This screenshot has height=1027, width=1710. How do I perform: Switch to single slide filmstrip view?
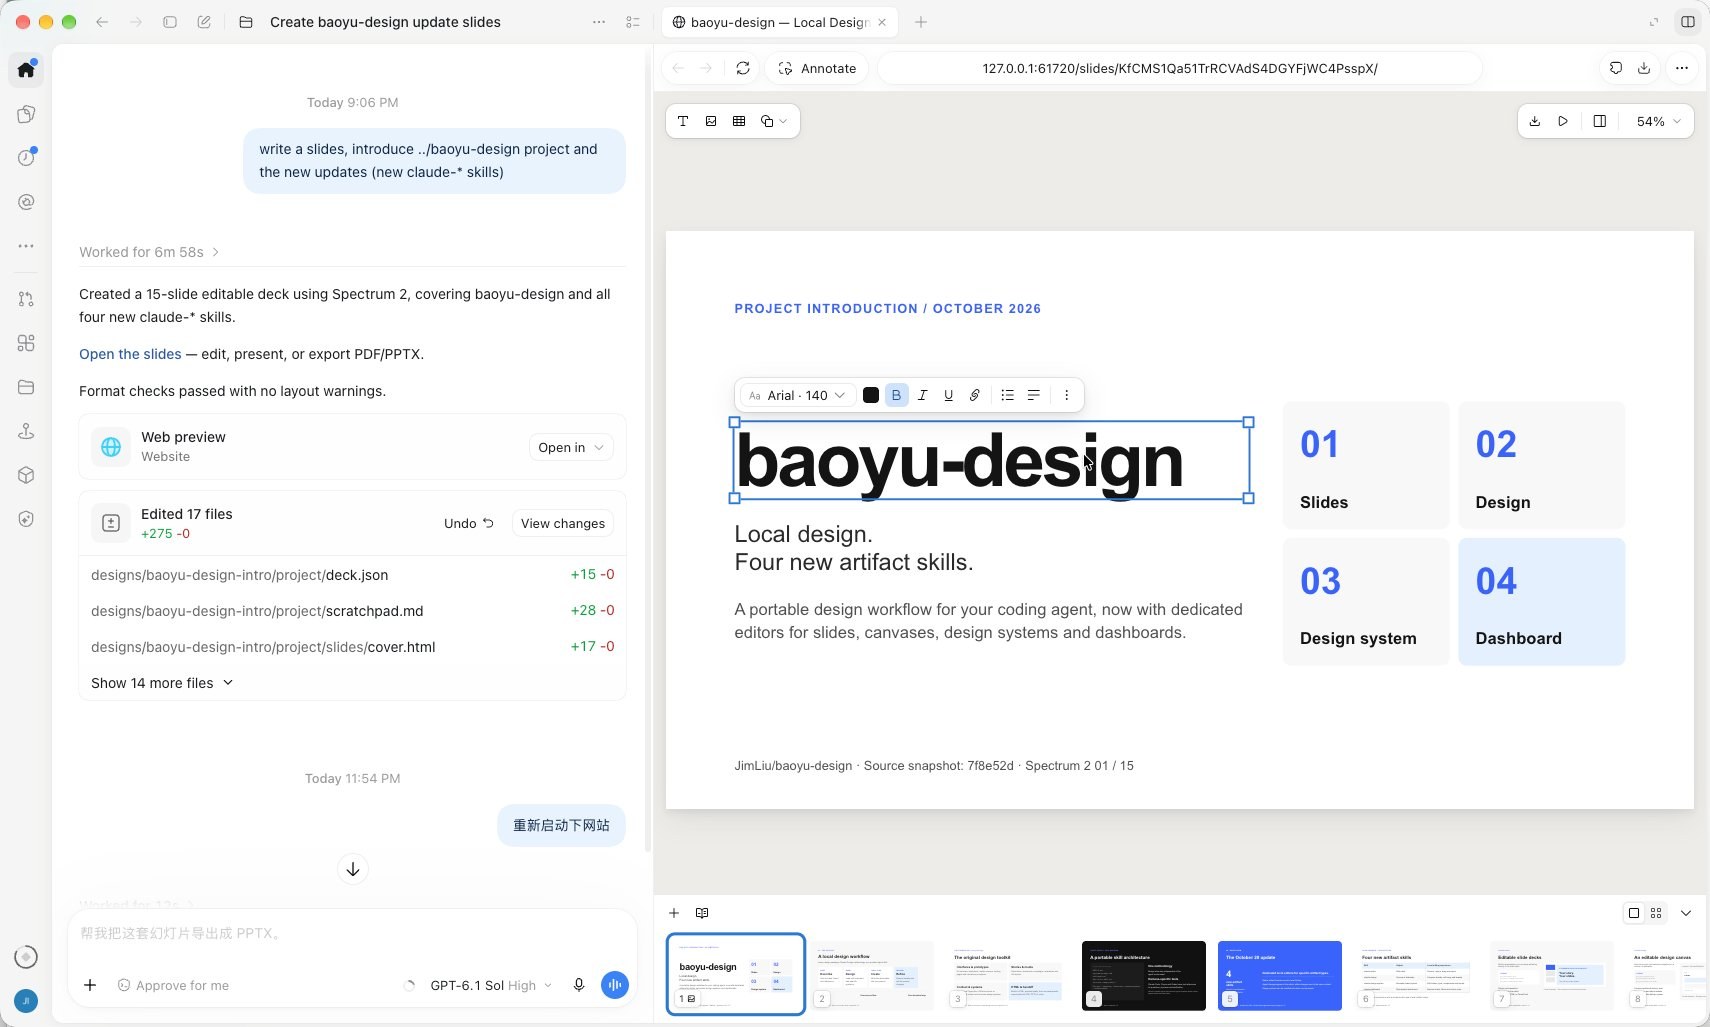[1634, 913]
